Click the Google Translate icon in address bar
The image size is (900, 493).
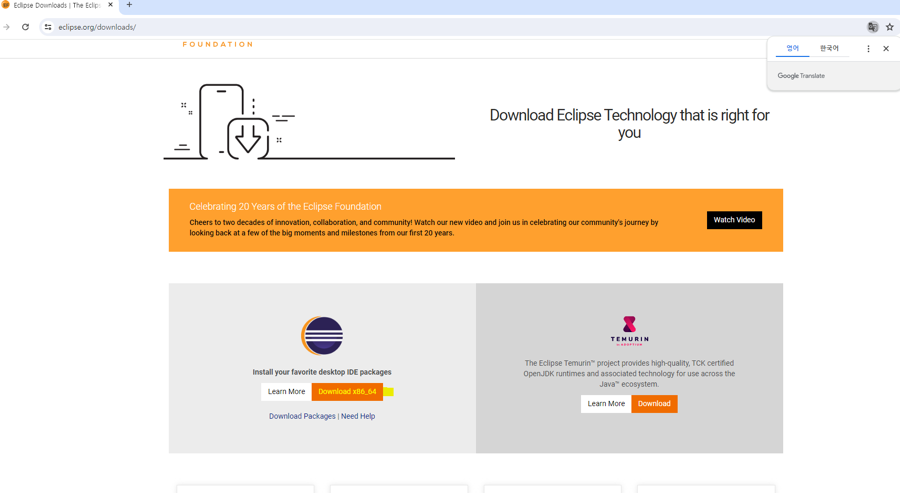(x=872, y=27)
